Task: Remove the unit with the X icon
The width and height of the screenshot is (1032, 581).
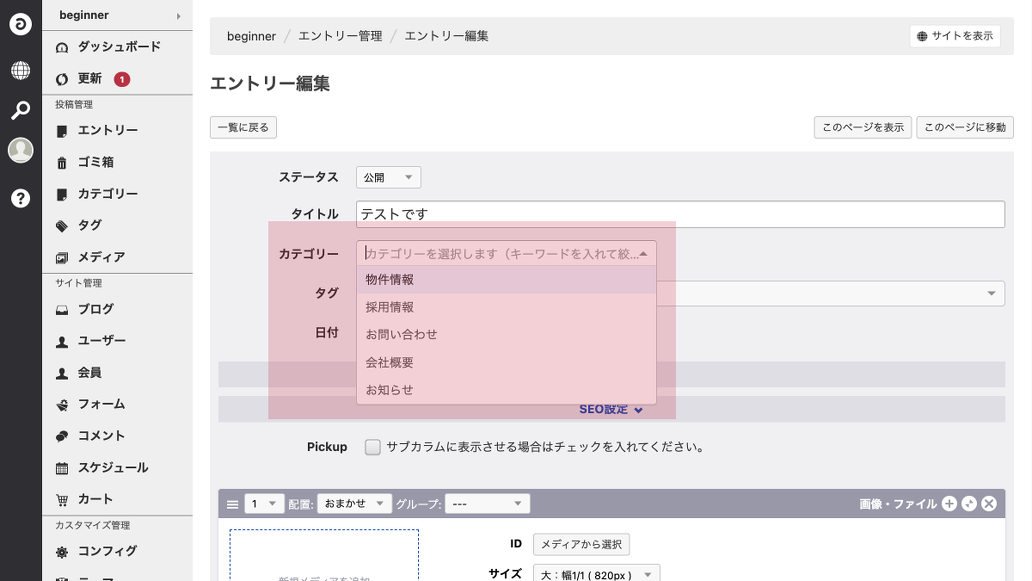Action: pos(989,504)
